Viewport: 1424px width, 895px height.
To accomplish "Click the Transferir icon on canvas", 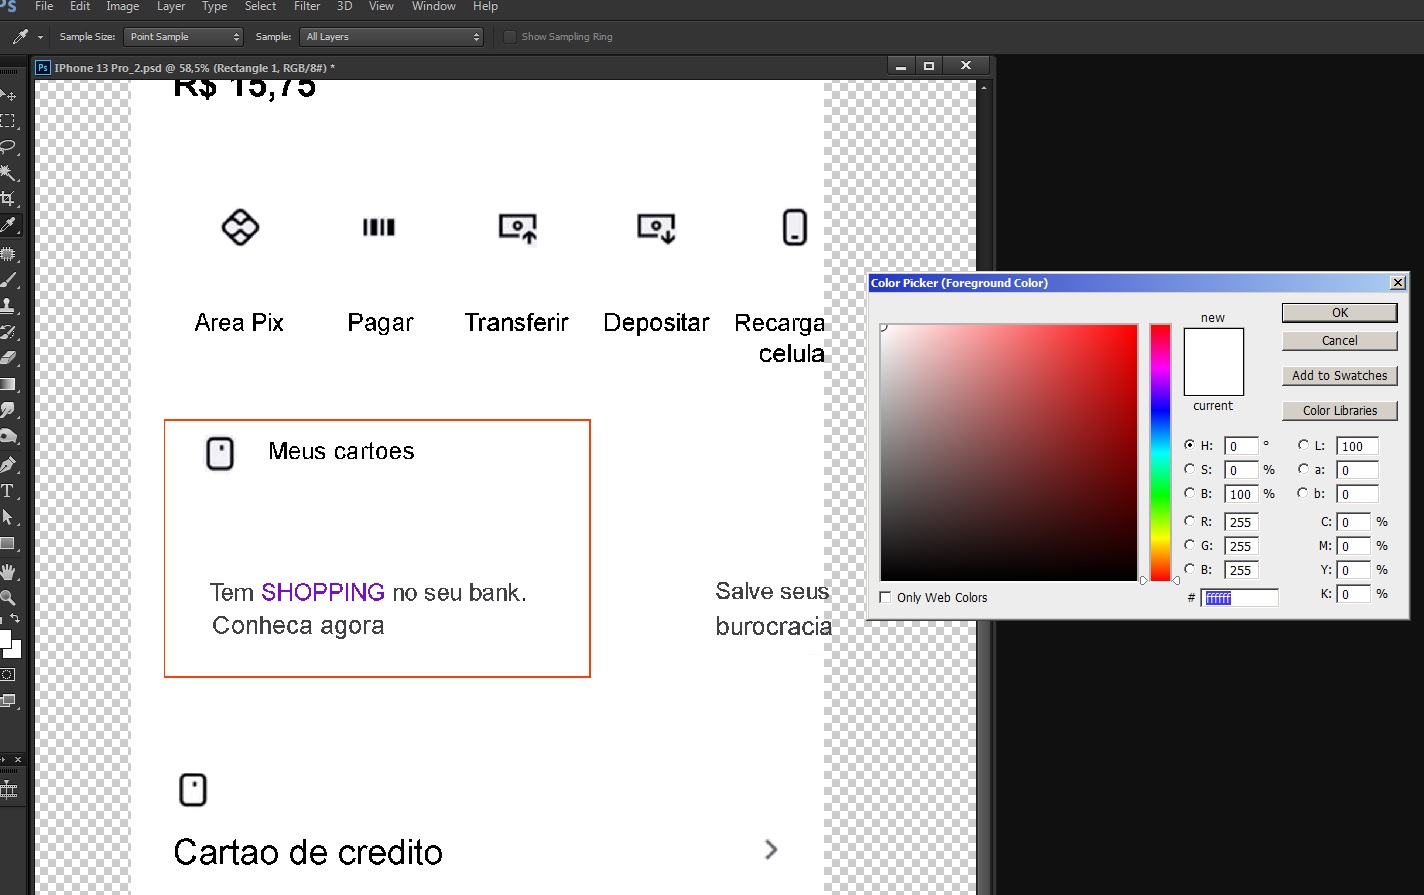I will (518, 228).
